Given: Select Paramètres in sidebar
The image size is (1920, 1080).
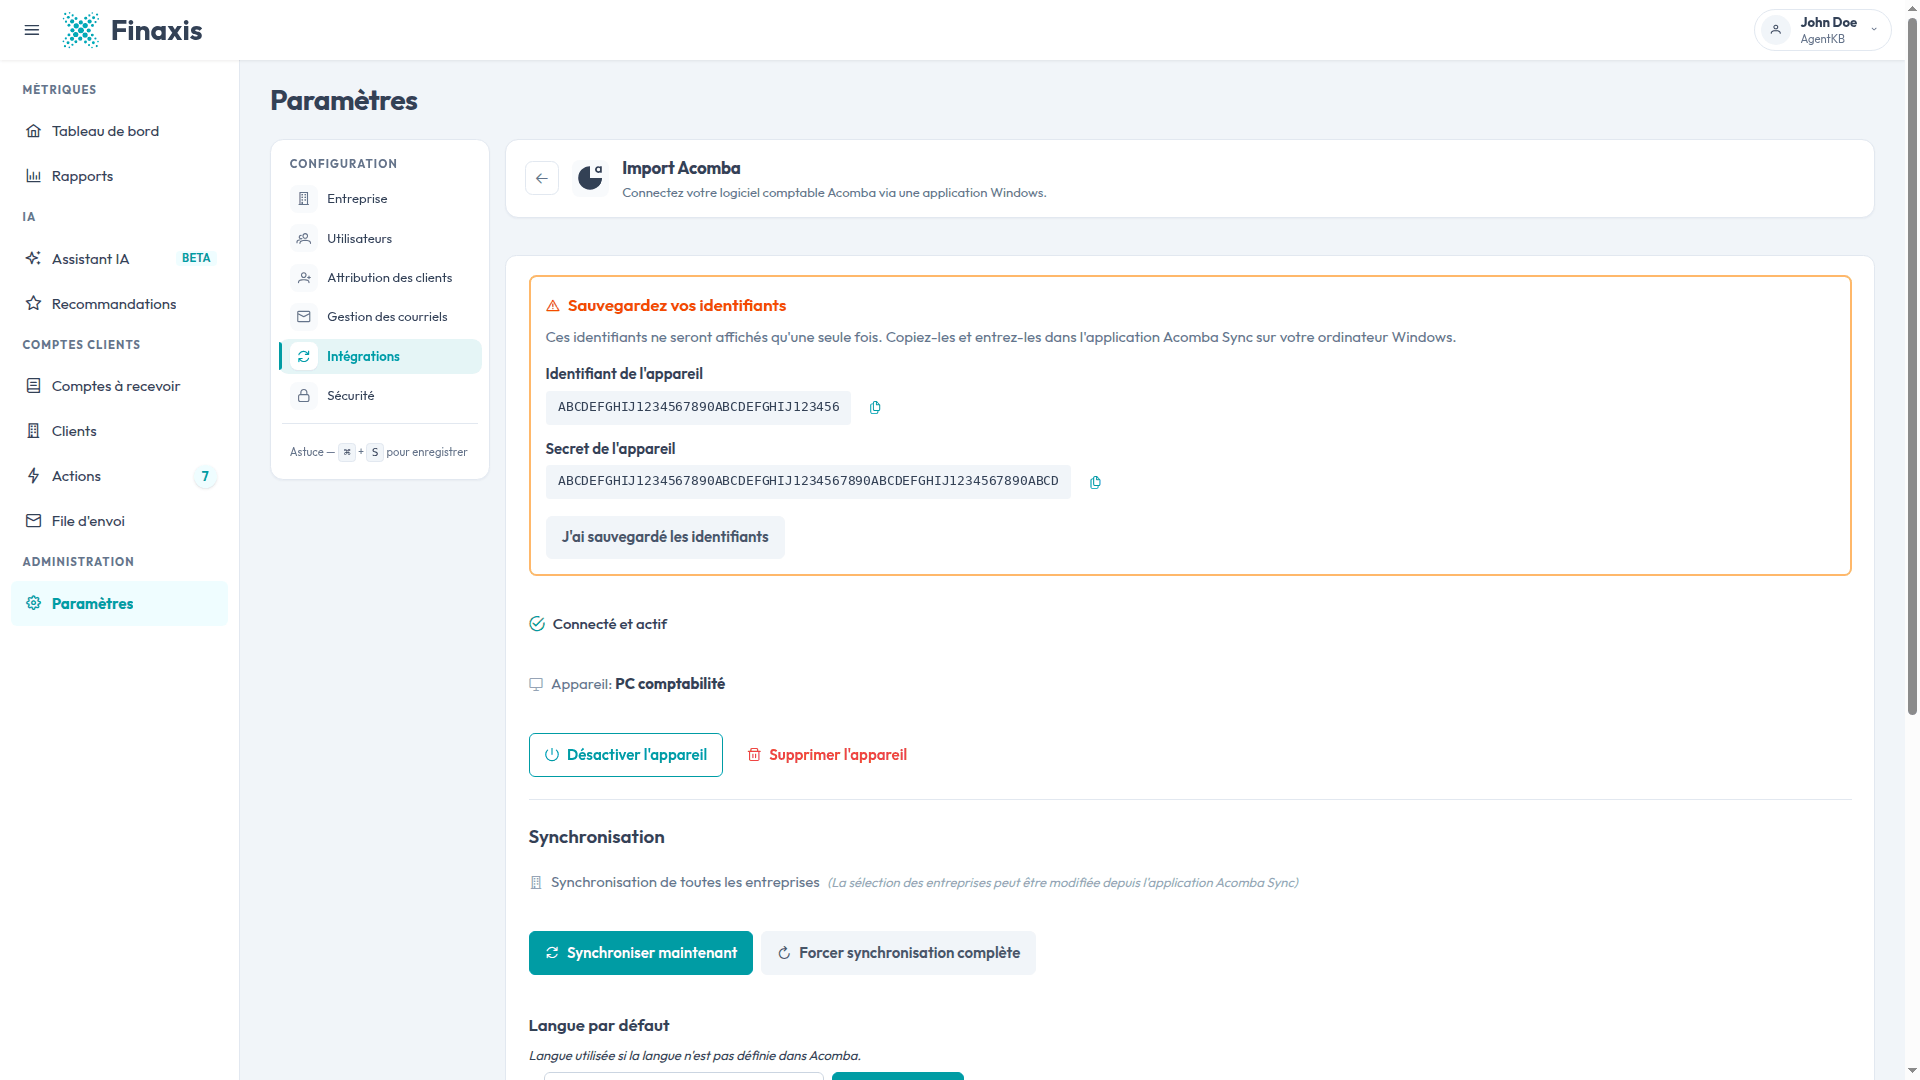Looking at the screenshot, I should (x=119, y=604).
